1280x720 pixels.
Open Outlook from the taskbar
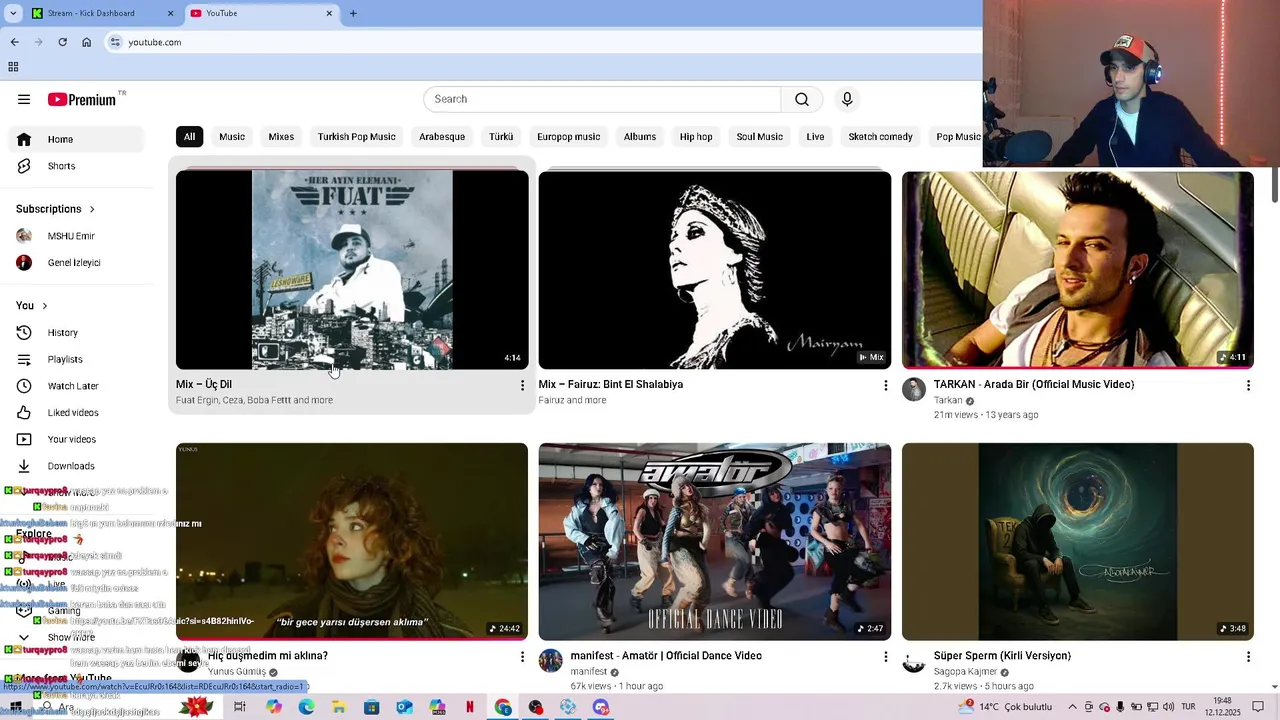pyautogui.click(x=404, y=707)
